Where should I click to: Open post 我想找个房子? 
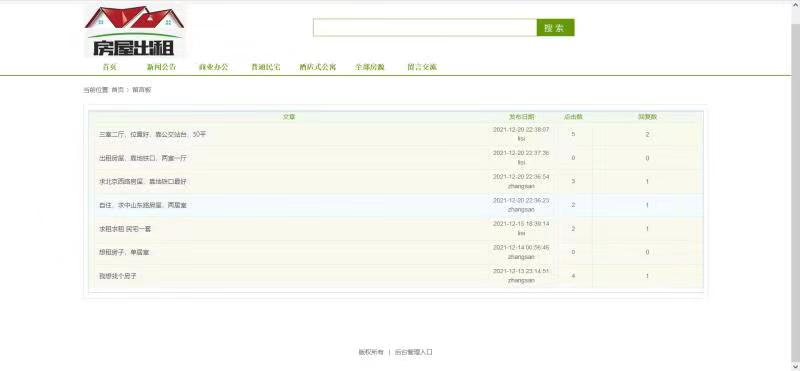pyautogui.click(x=117, y=276)
